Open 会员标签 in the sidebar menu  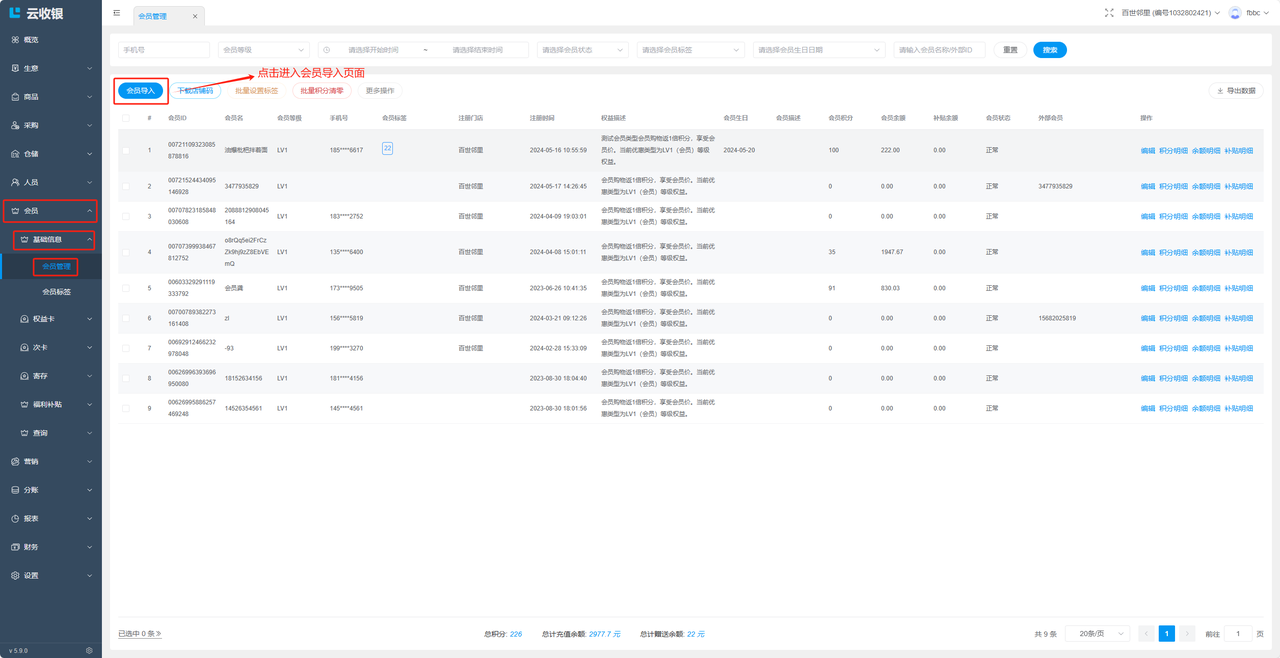(x=56, y=292)
